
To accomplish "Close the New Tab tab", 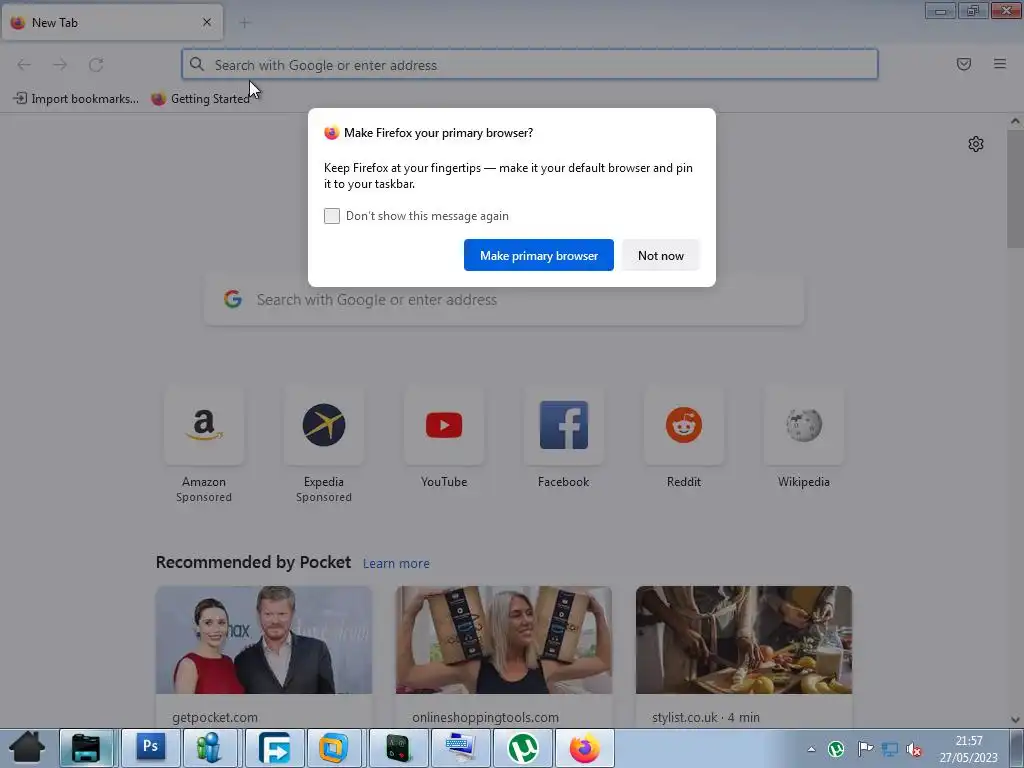I will click(x=207, y=22).
